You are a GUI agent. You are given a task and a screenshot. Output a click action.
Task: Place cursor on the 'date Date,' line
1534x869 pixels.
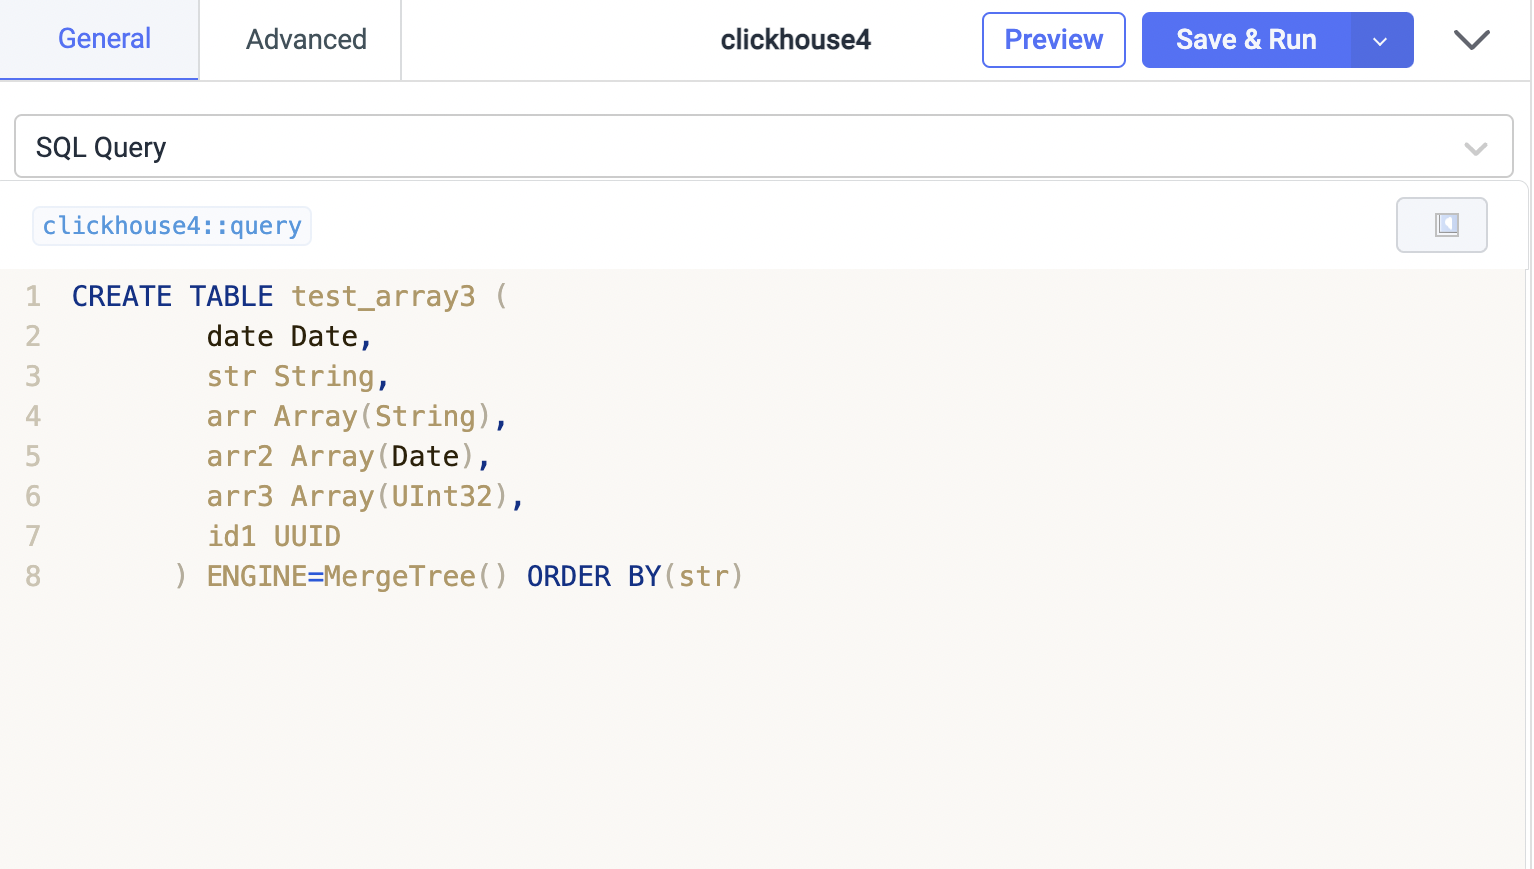[289, 337]
